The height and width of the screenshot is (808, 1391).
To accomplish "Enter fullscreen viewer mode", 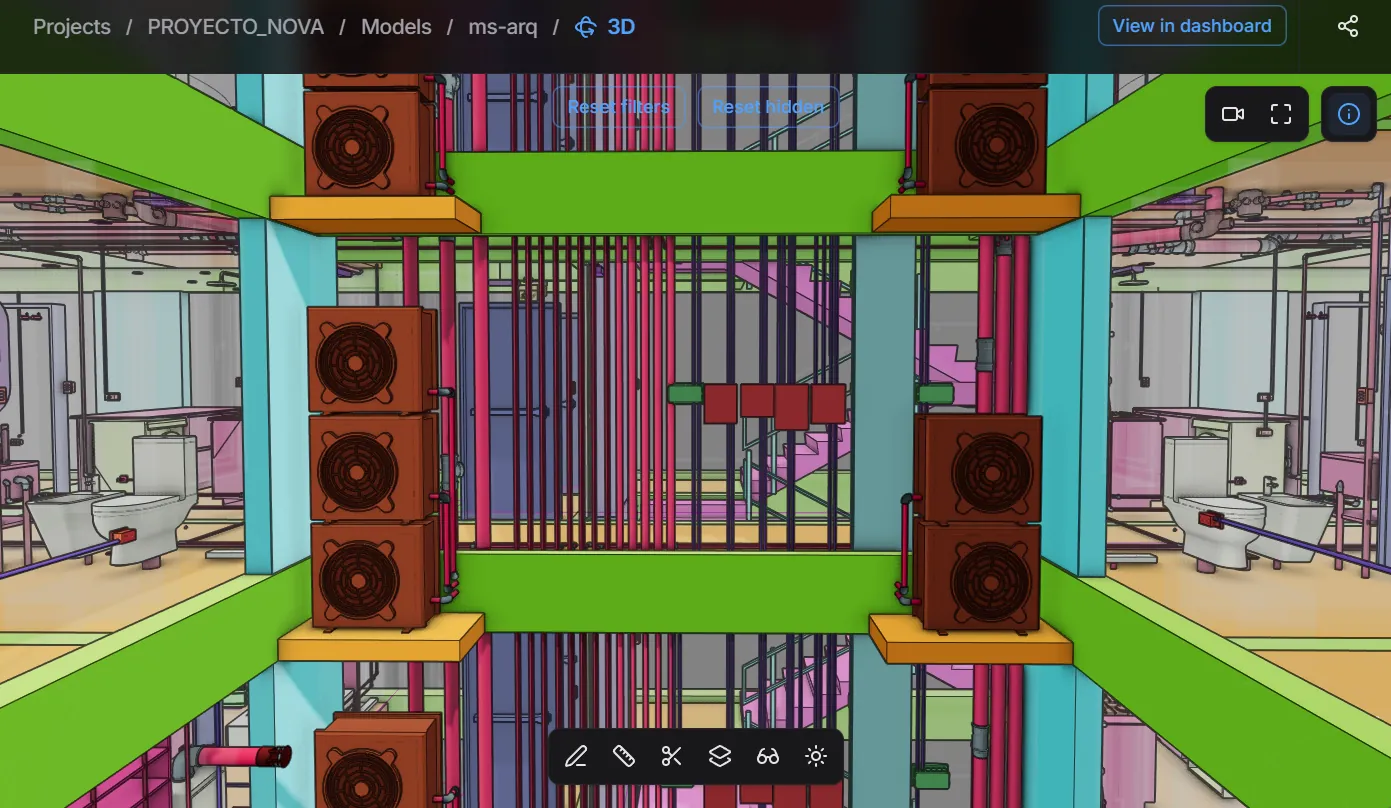I will coord(1281,114).
